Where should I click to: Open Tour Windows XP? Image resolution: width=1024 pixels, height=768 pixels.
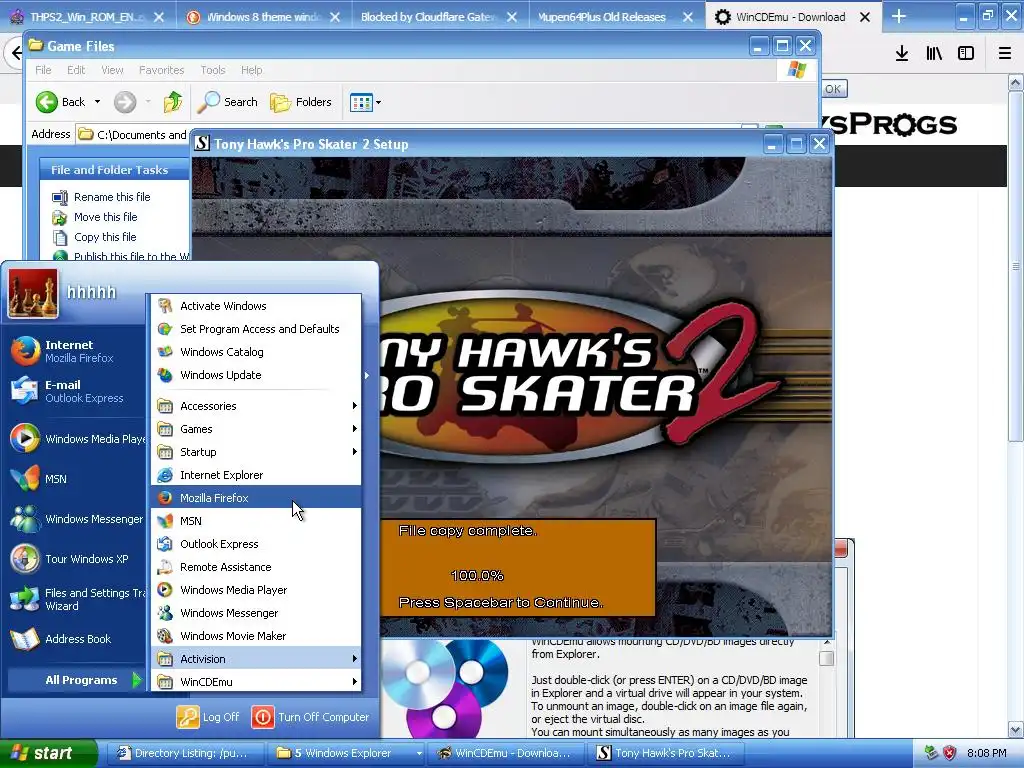(x=76, y=559)
